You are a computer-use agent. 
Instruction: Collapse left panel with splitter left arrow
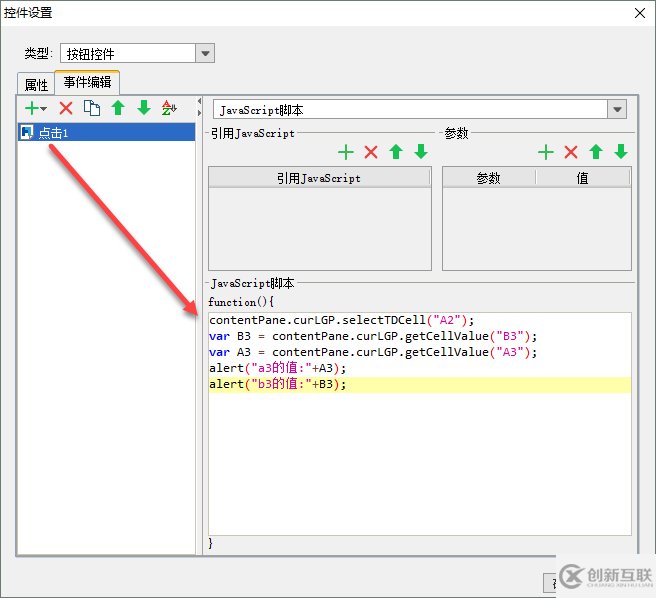(199, 101)
